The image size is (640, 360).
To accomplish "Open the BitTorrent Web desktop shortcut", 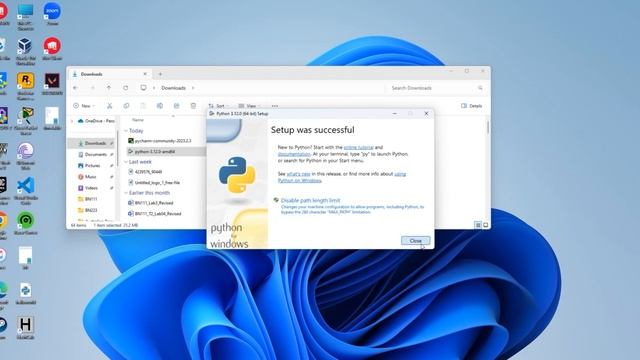I will tap(25, 156).
